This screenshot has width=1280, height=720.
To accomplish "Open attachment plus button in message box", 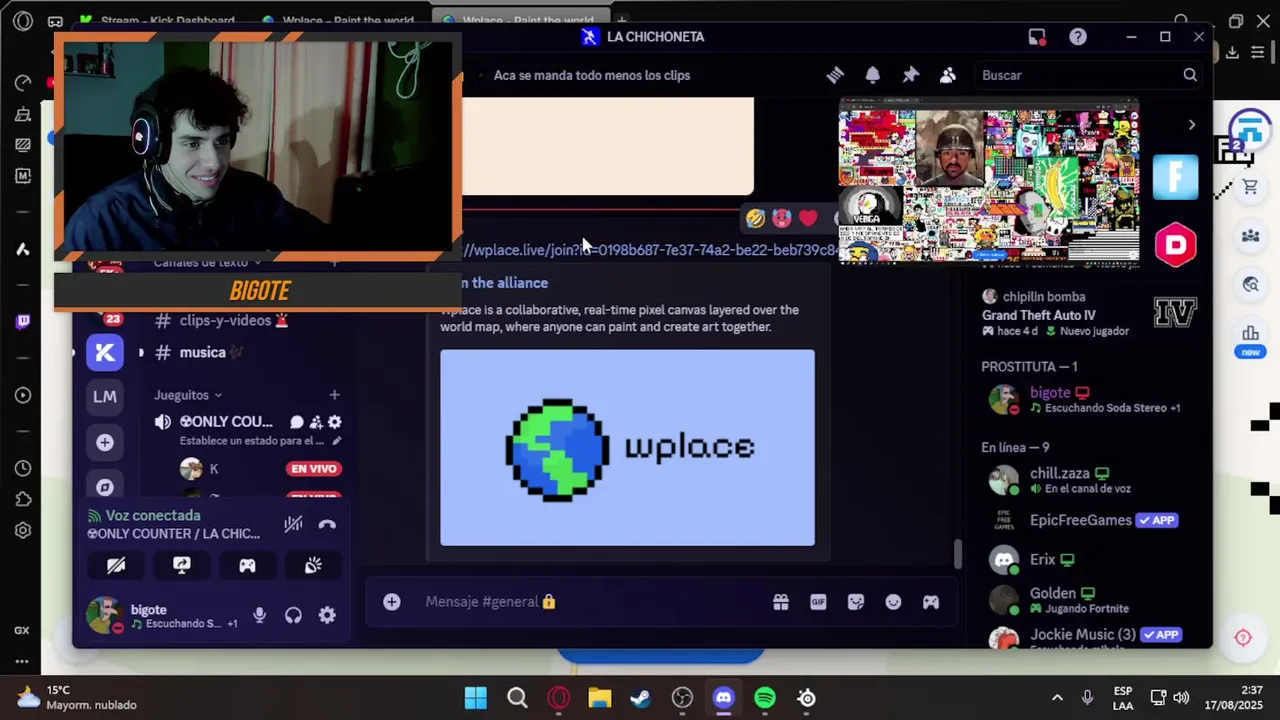I will (x=392, y=602).
